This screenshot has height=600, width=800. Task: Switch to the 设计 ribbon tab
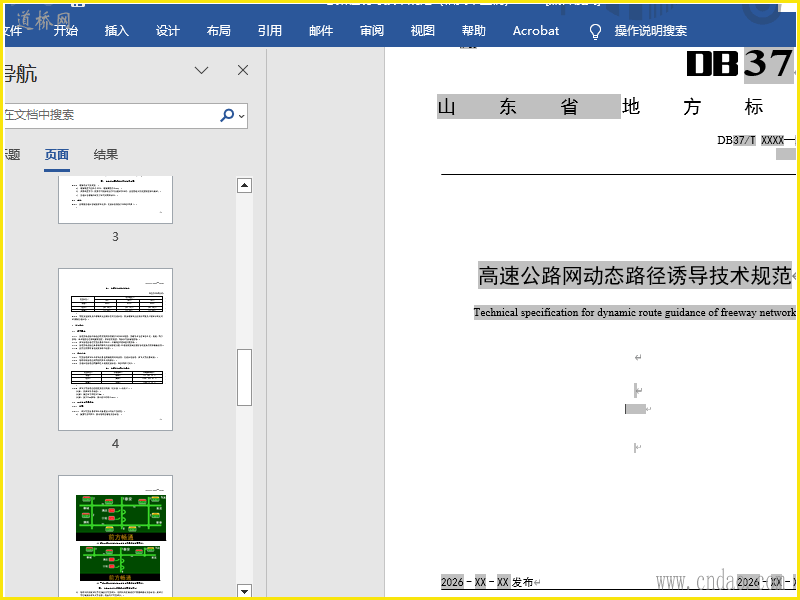click(168, 31)
